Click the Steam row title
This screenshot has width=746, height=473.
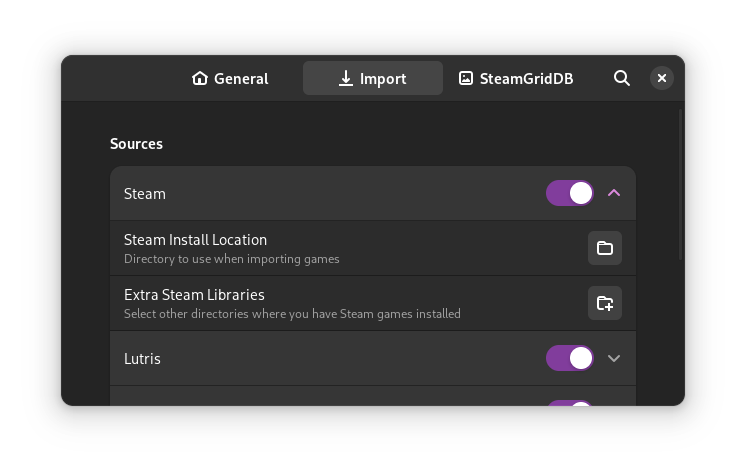(145, 194)
